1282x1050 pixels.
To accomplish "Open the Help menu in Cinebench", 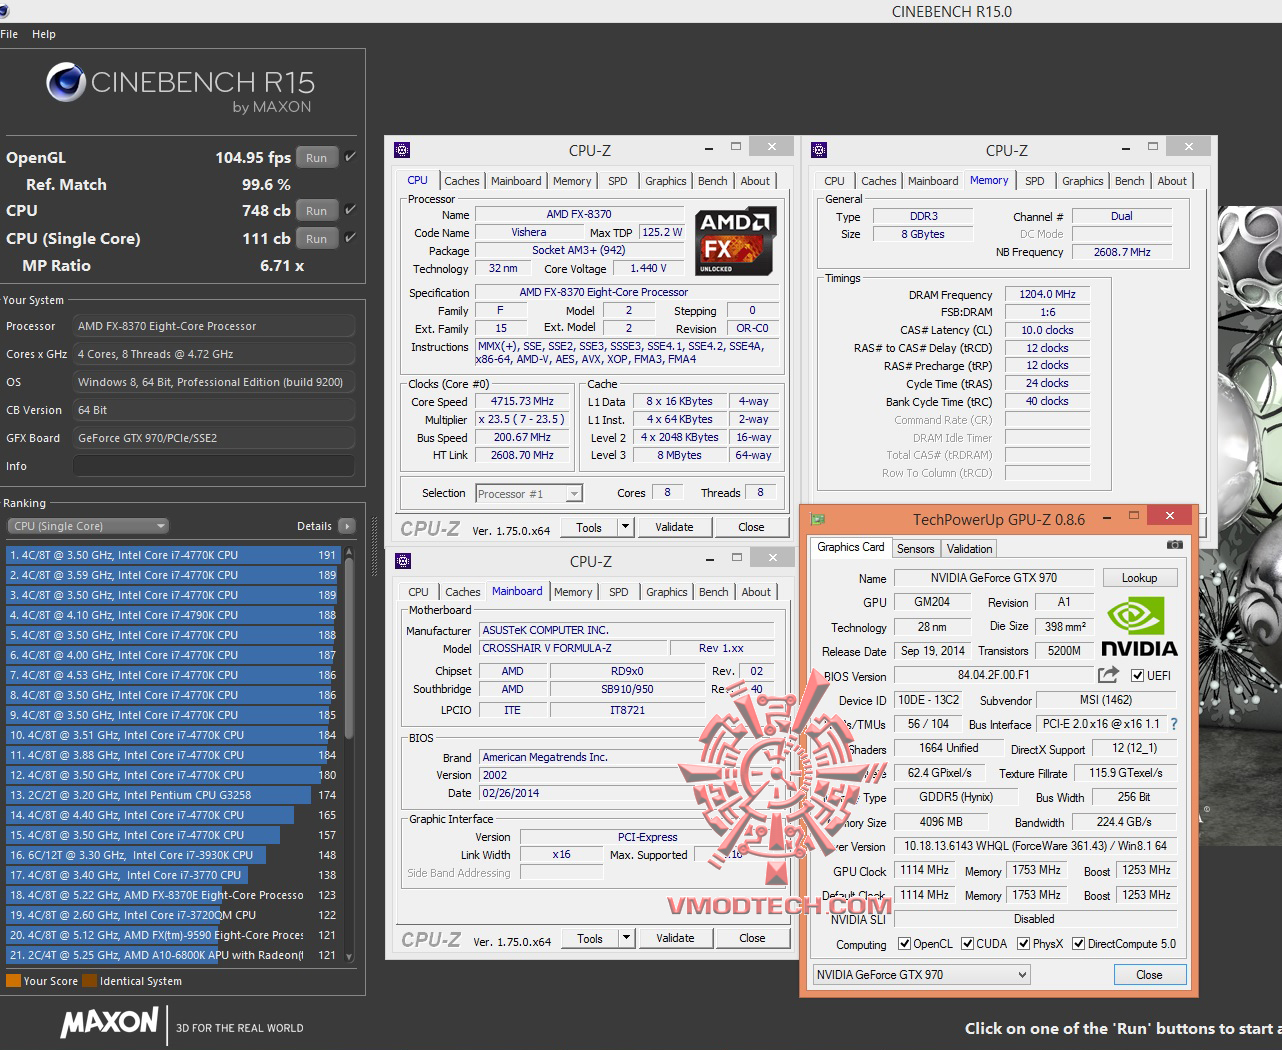I will (x=44, y=34).
